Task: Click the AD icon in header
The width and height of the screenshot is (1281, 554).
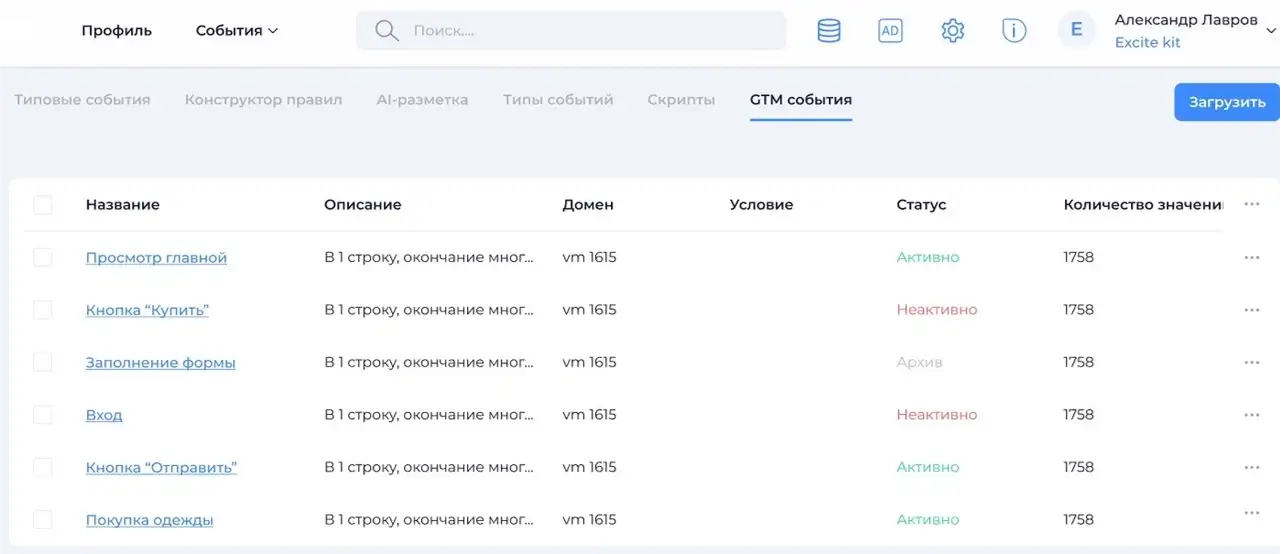Action: (890, 31)
